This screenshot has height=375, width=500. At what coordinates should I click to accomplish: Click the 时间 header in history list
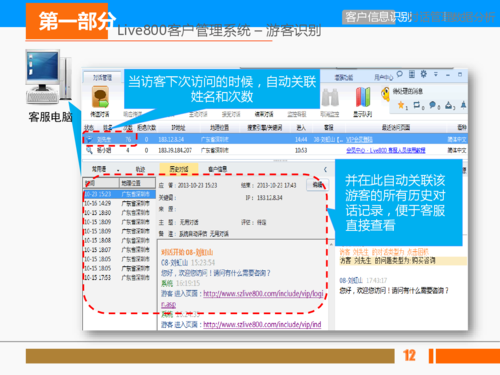point(101,183)
